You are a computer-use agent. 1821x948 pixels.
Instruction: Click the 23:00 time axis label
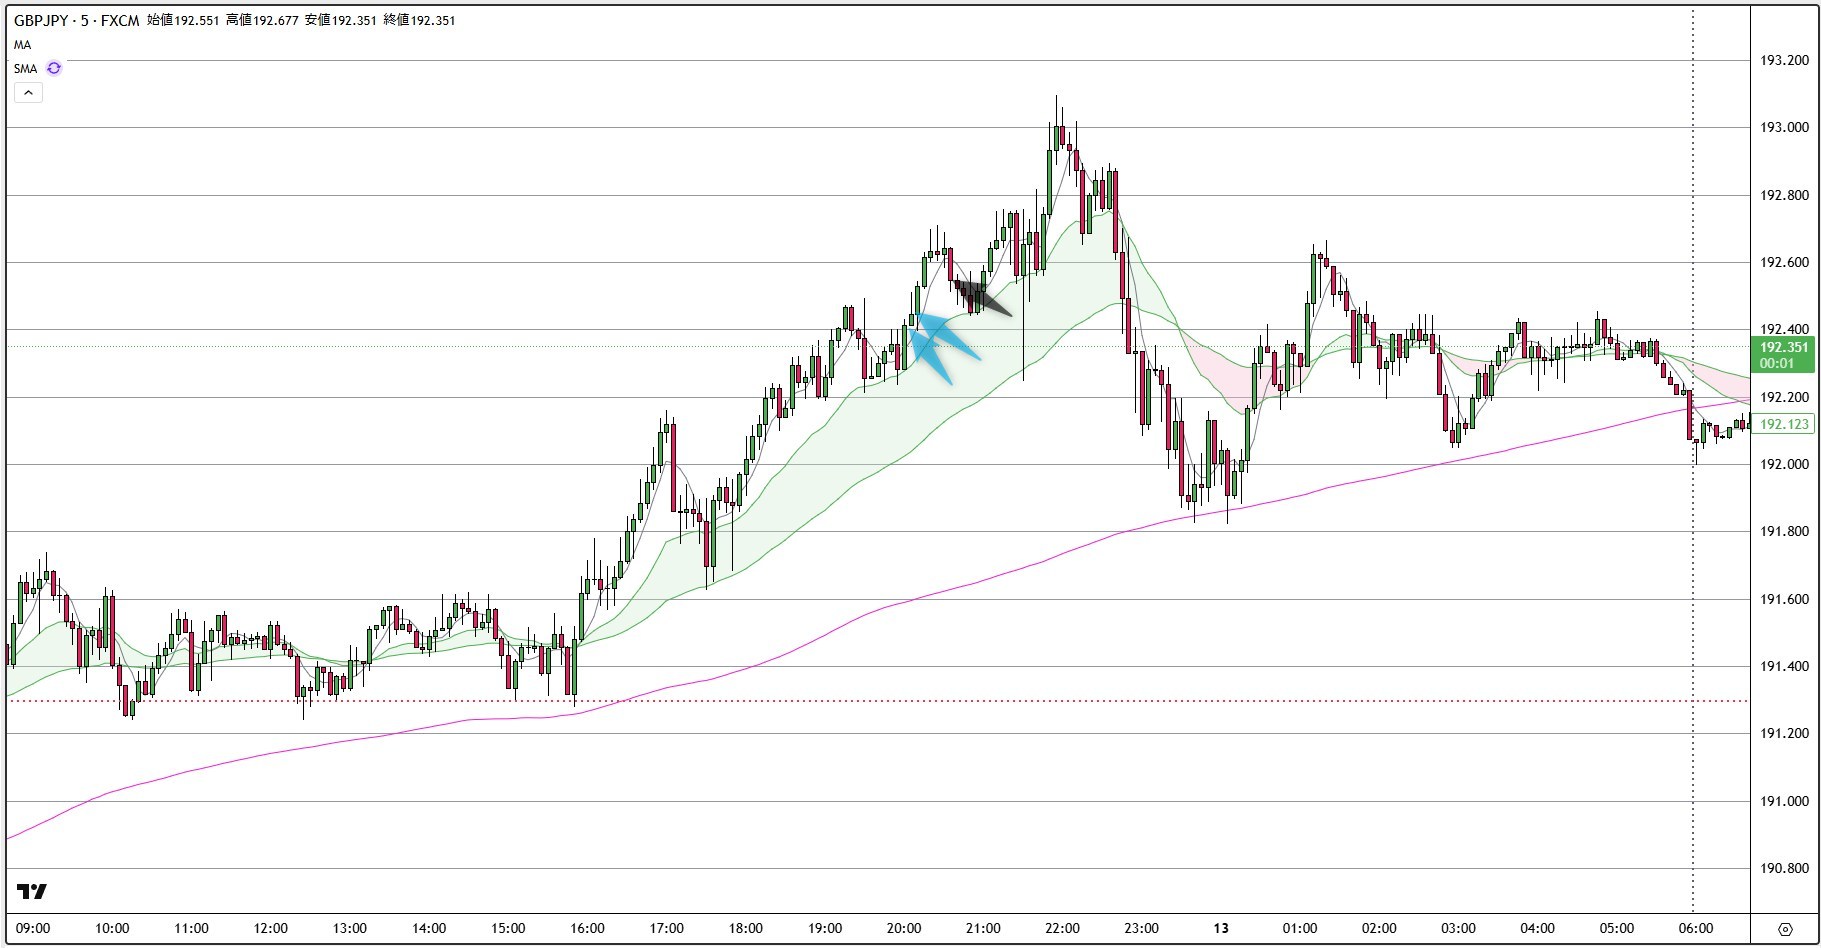coord(1141,928)
